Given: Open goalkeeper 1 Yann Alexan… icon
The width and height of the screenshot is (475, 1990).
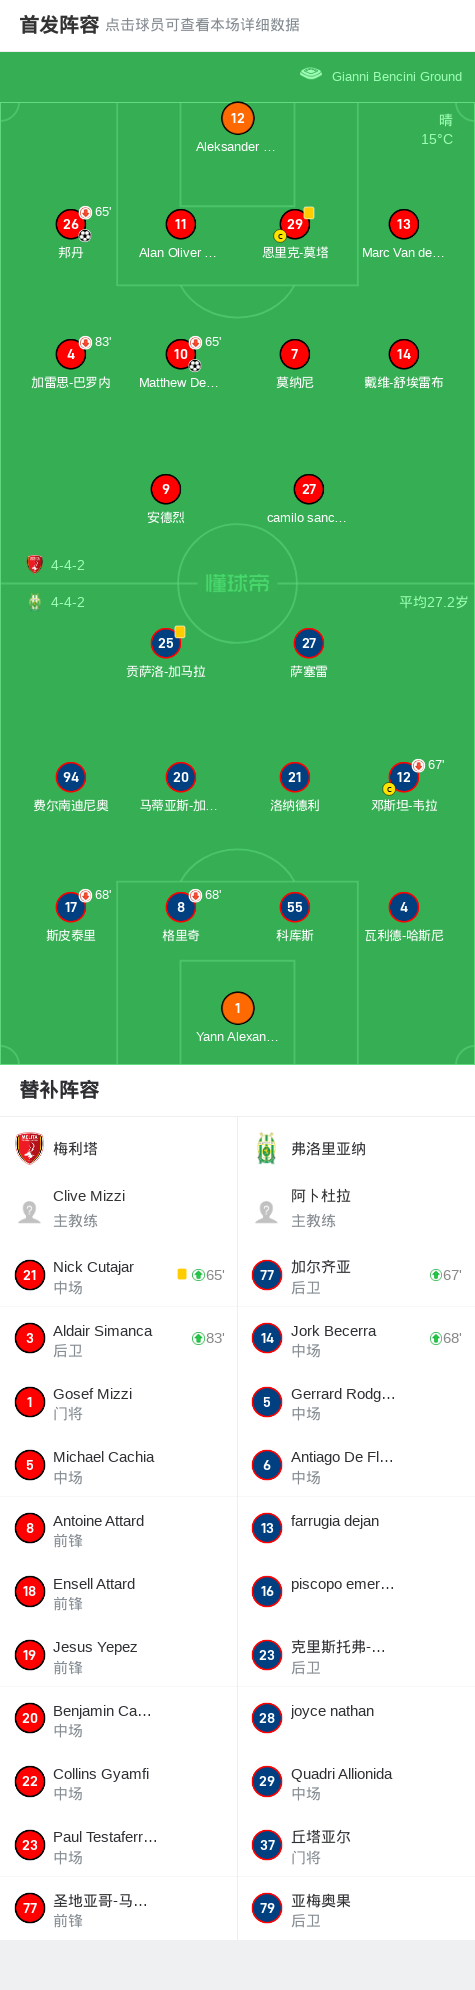Looking at the screenshot, I should pyautogui.click(x=237, y=1008).
